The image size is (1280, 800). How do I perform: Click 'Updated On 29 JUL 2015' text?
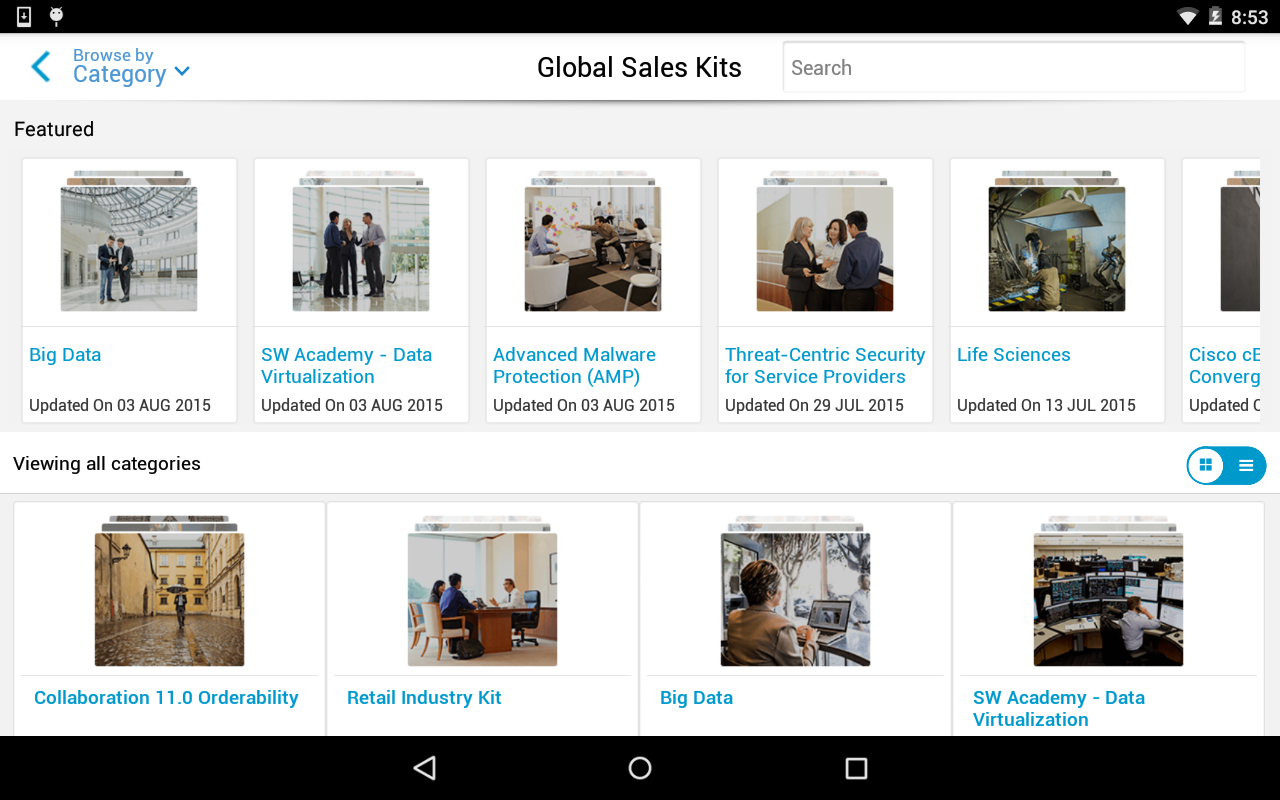point(814,405)
